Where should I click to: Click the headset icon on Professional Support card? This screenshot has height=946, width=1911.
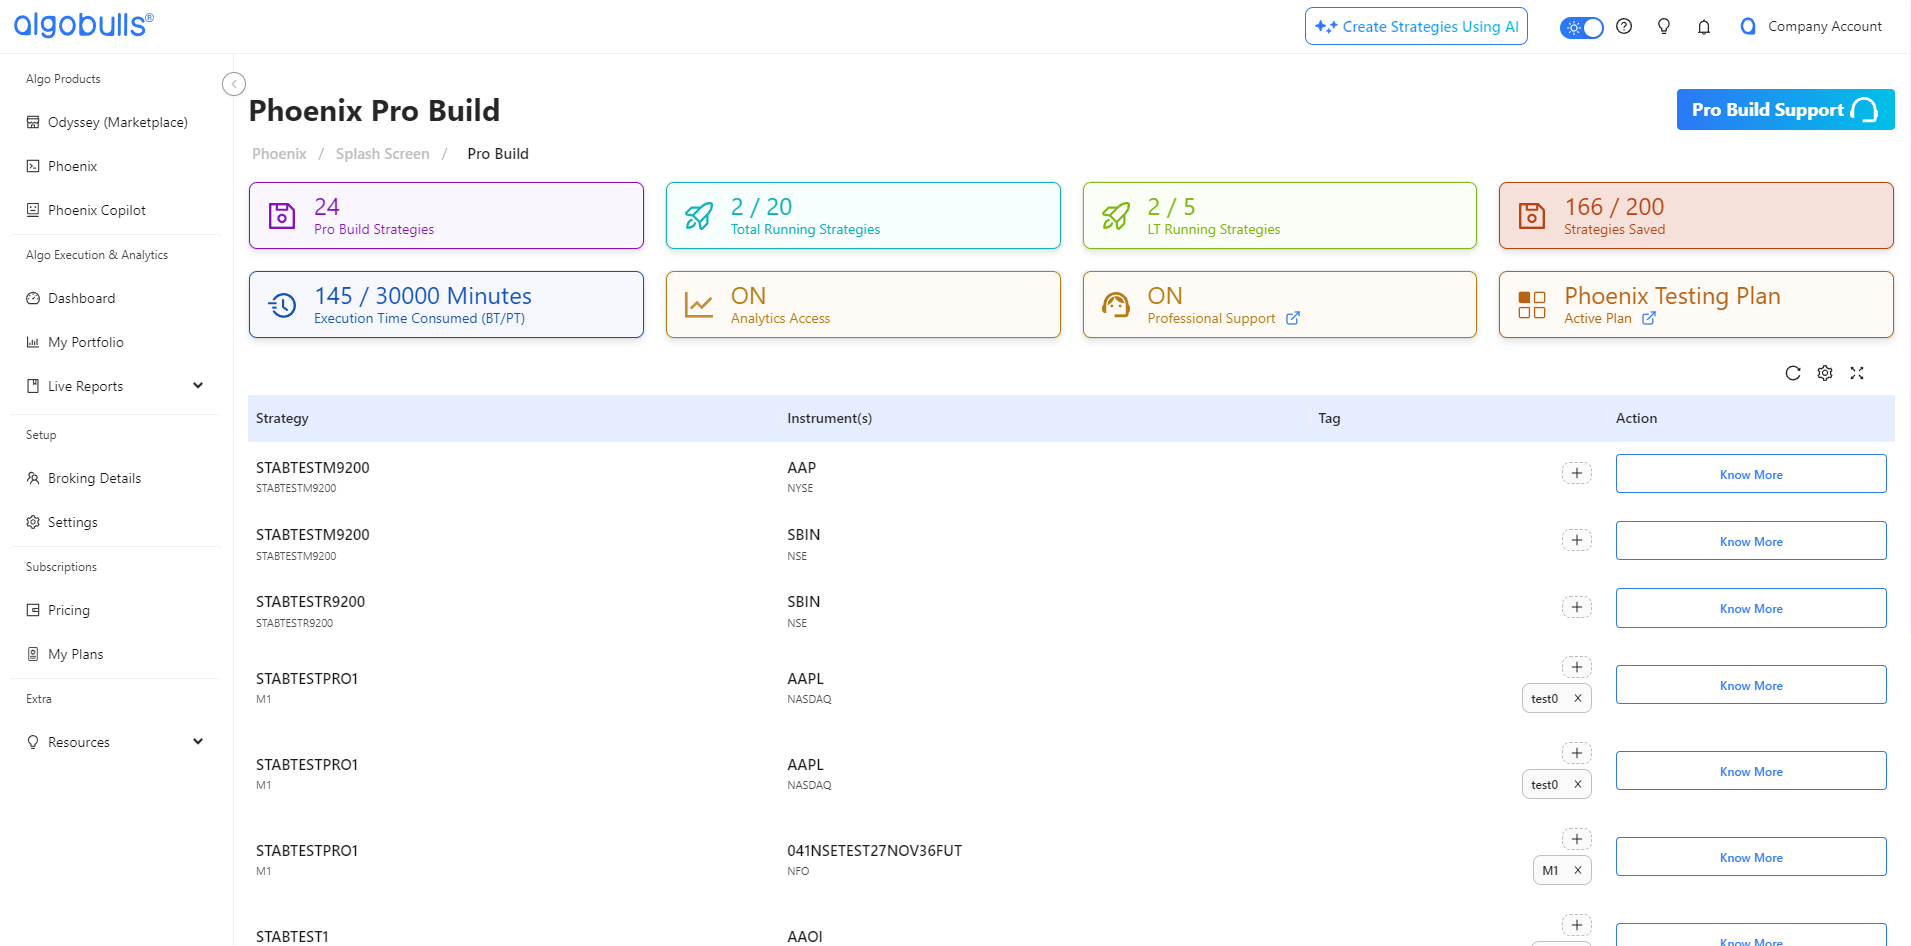pyautogui.click(x=1116, y=305)
